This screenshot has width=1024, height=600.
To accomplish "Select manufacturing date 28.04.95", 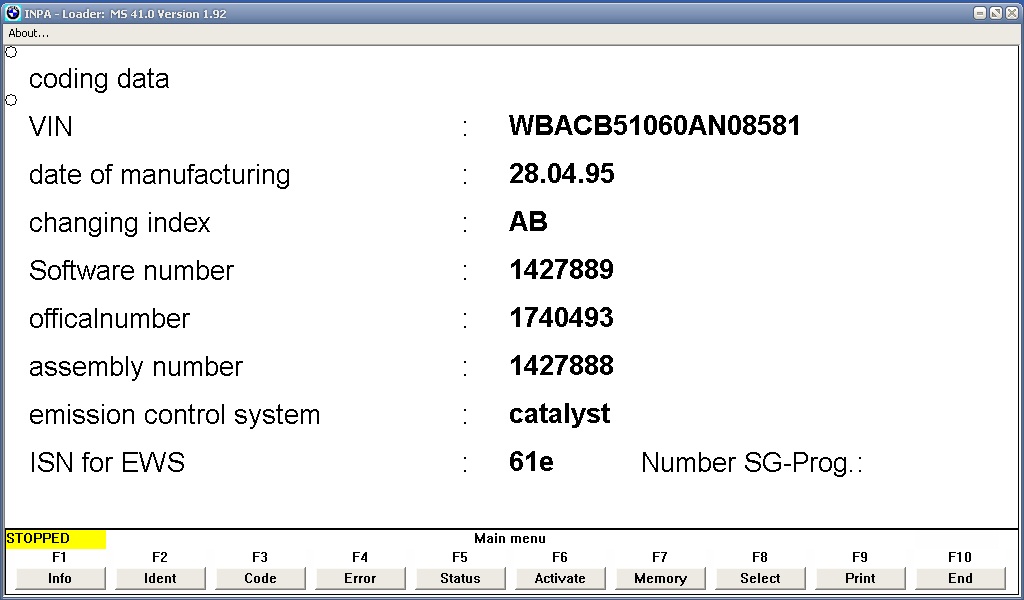I will click(x=562, y=174).
